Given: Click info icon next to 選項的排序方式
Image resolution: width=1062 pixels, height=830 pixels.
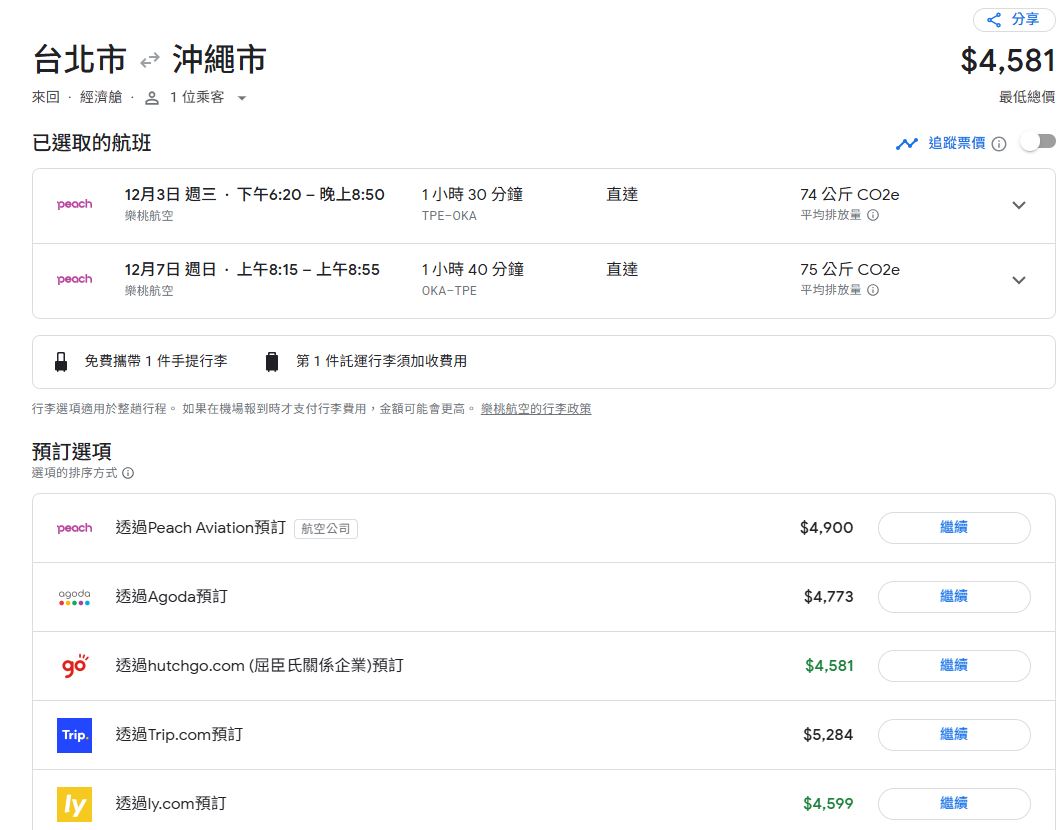Looking at the screenshot, I should (x=128, y=473).
